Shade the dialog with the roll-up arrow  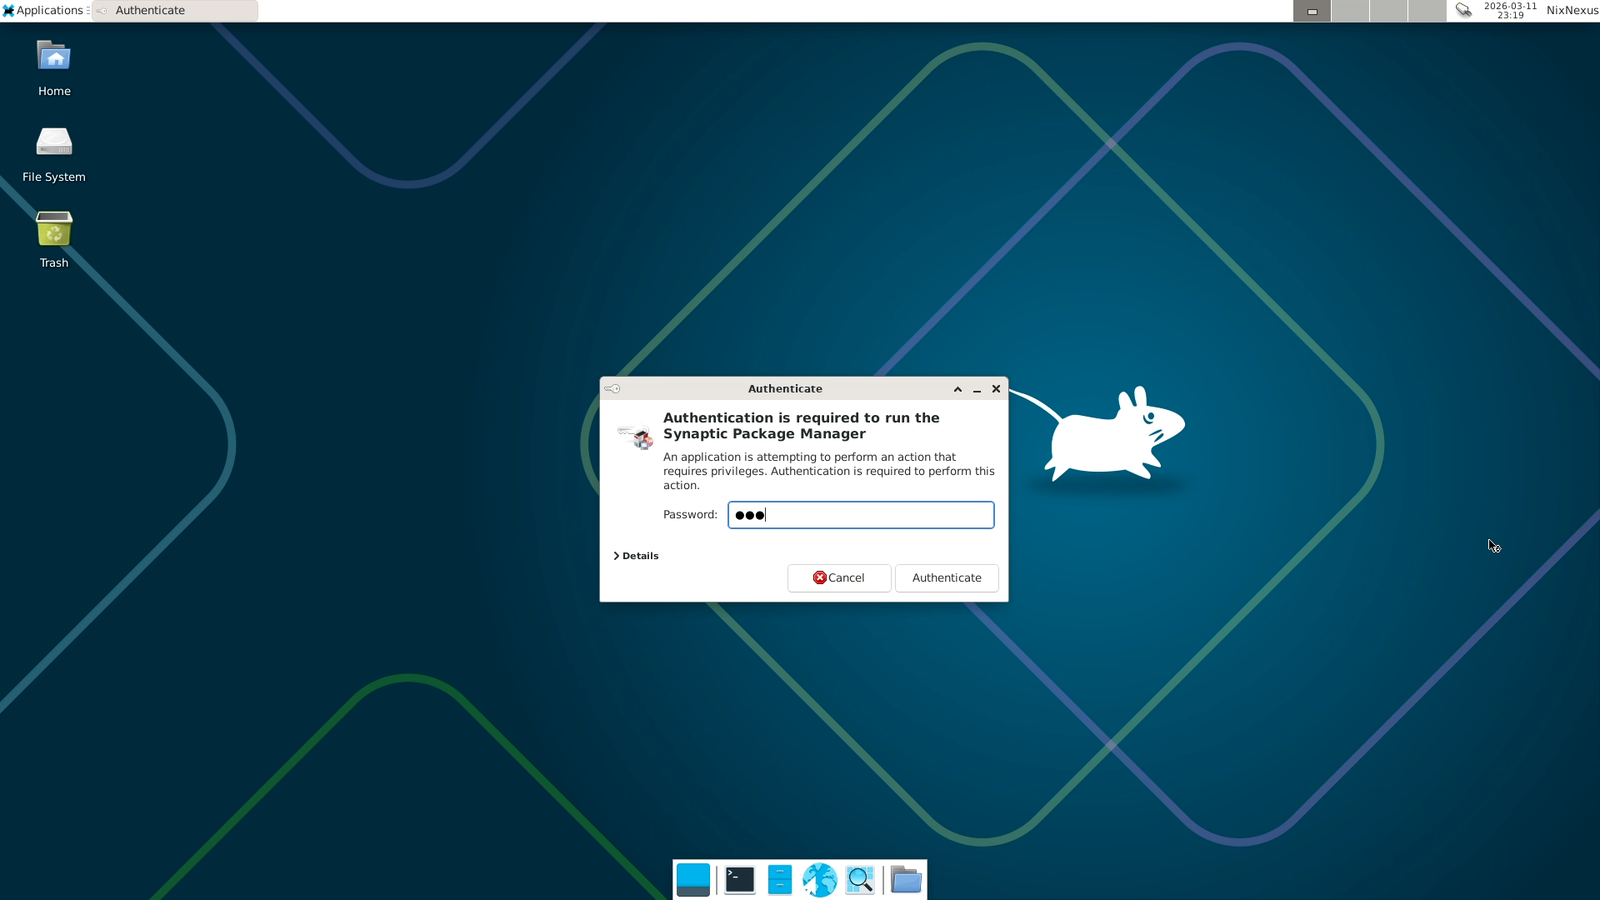[x=957, y=389]
